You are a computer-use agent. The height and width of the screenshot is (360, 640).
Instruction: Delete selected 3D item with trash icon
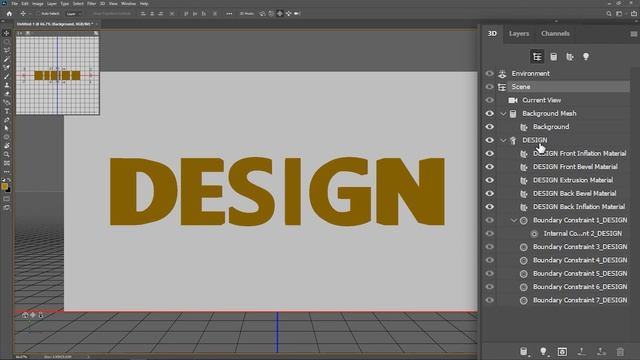[620, 352]
